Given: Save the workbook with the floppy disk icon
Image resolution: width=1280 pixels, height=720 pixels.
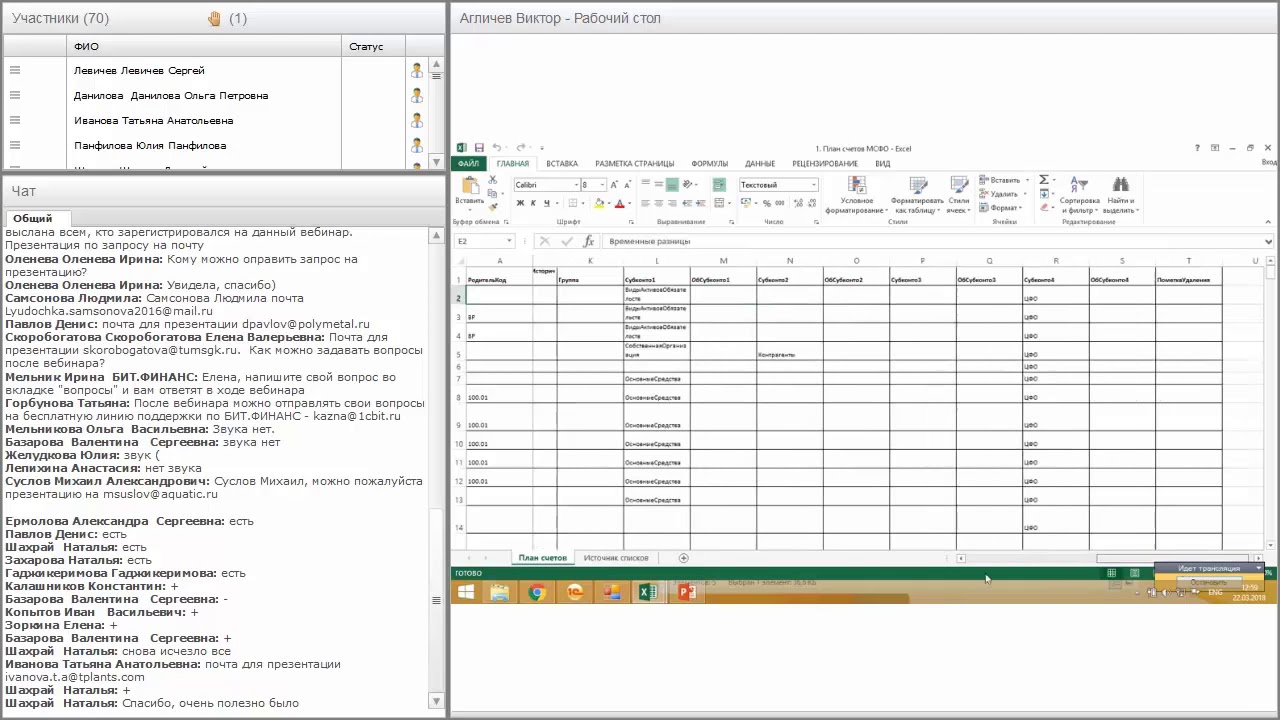Looking at the screenshot, I should coord(479,148).
